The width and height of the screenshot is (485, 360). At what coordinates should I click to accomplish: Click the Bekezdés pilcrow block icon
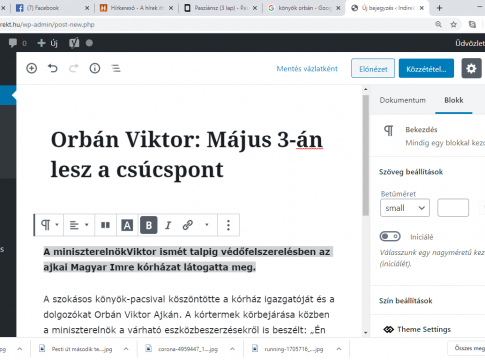(x=389, y=130)
